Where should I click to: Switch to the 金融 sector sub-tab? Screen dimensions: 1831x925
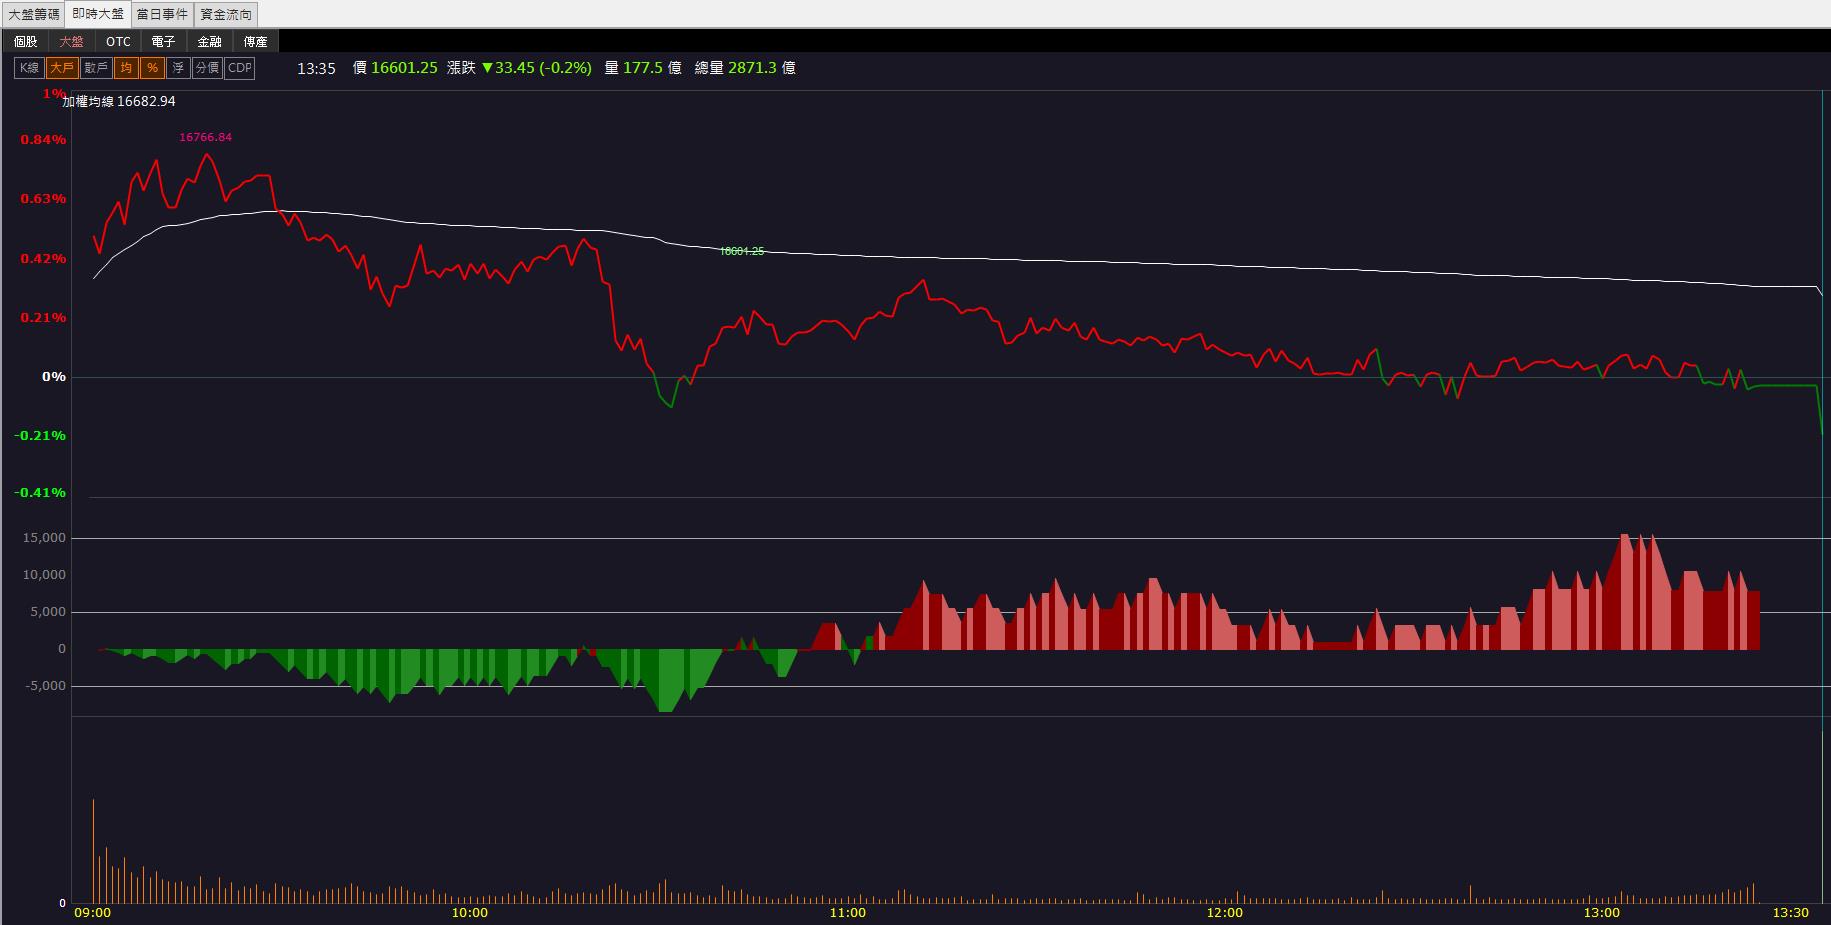[210, 42]
